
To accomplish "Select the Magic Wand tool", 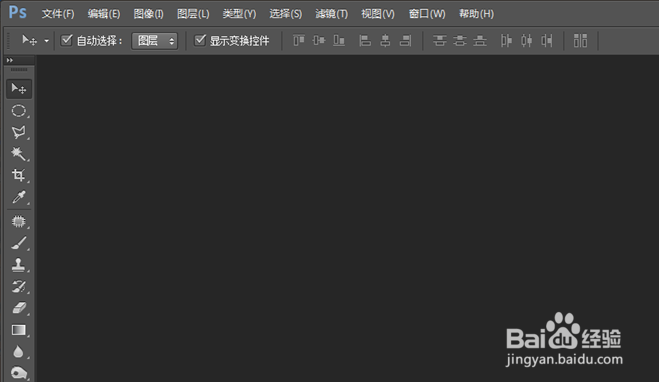I will 19,154.
